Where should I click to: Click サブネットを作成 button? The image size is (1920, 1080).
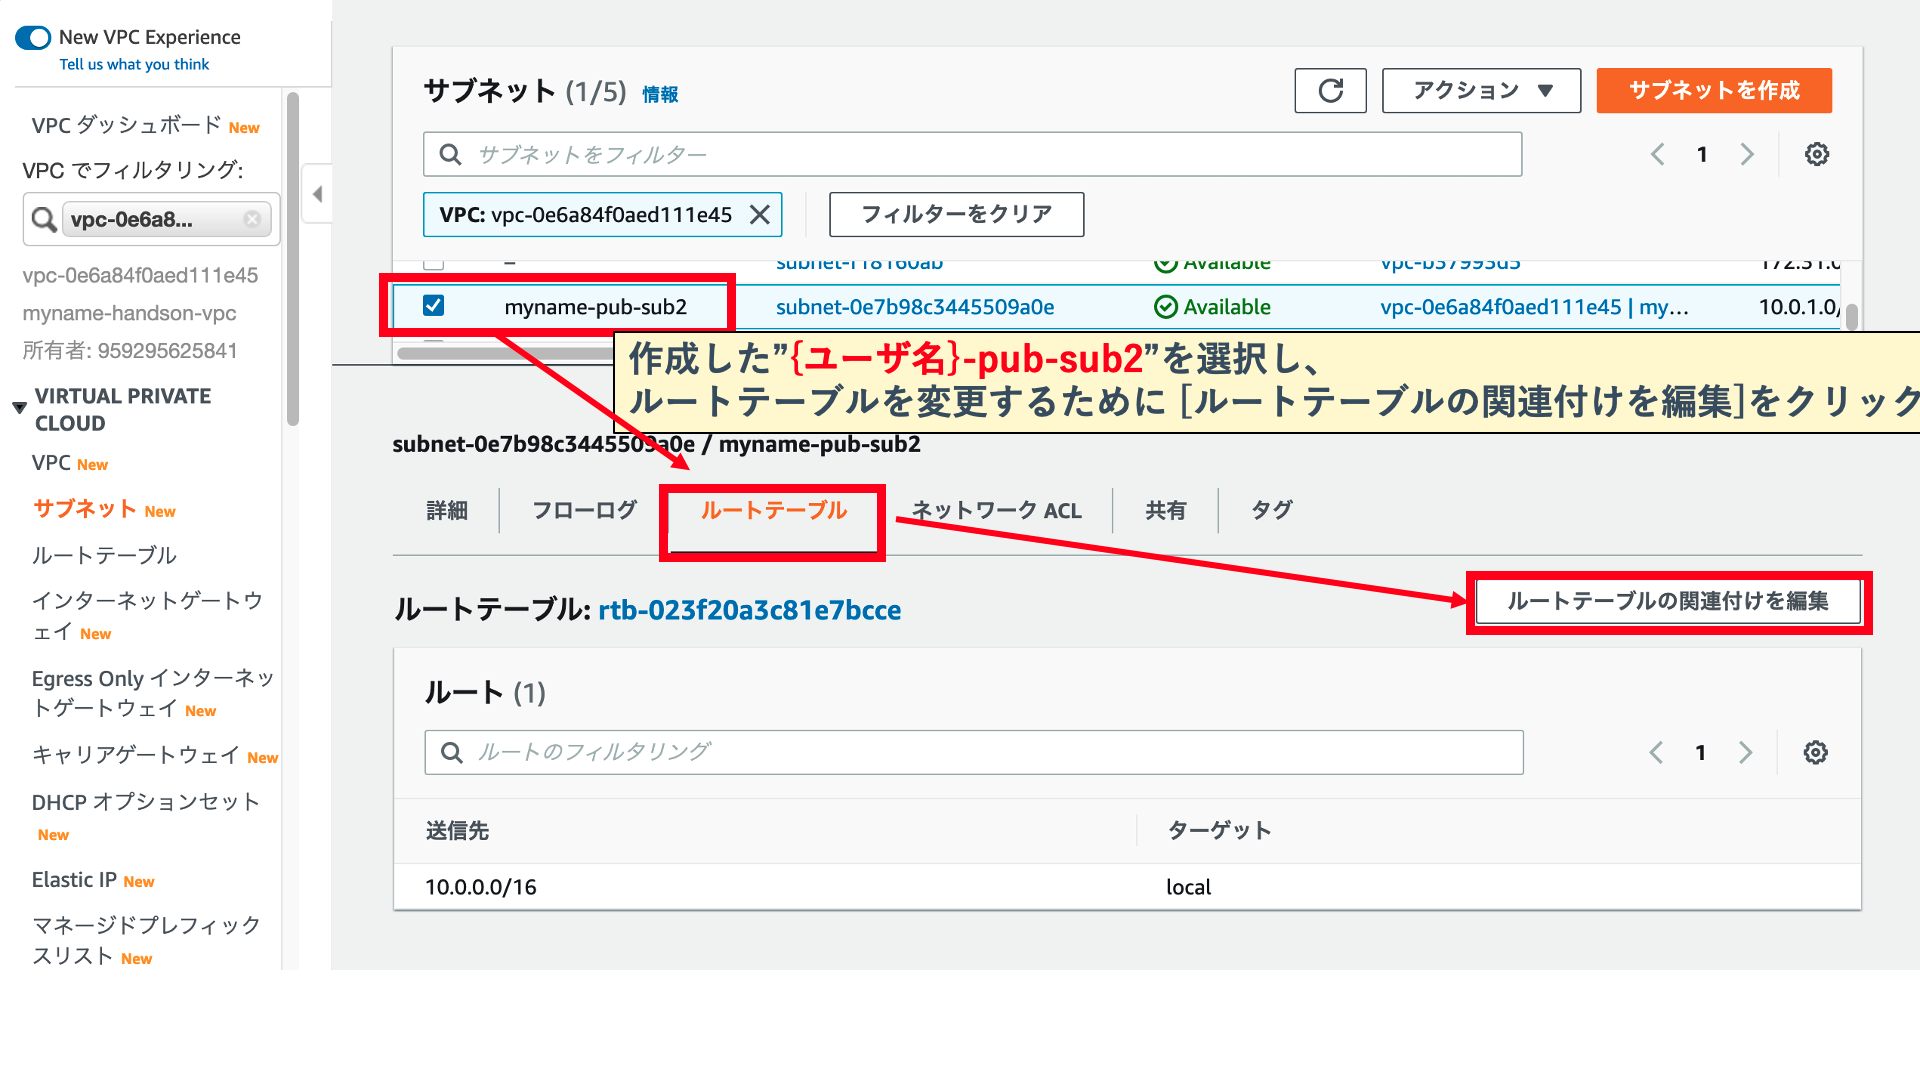[1714, 91]
